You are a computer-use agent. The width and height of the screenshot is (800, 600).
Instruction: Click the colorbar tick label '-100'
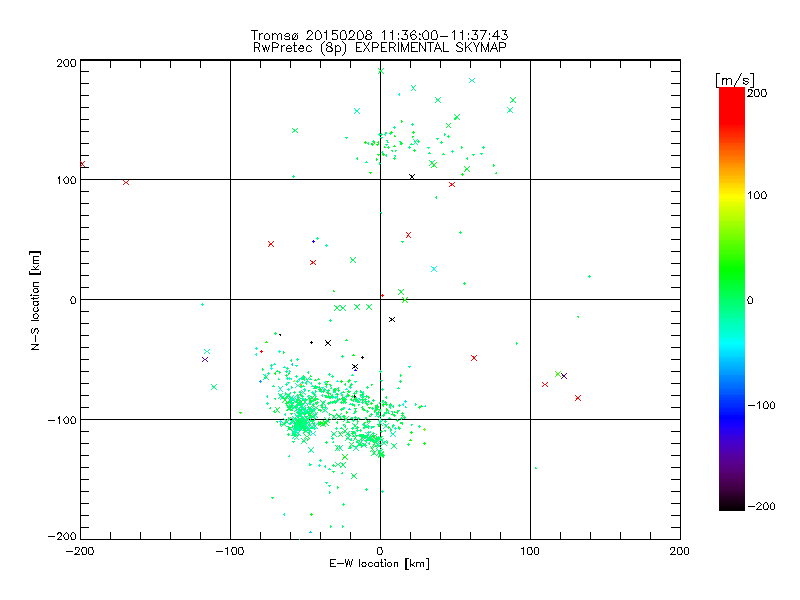(x=761, y=406)
